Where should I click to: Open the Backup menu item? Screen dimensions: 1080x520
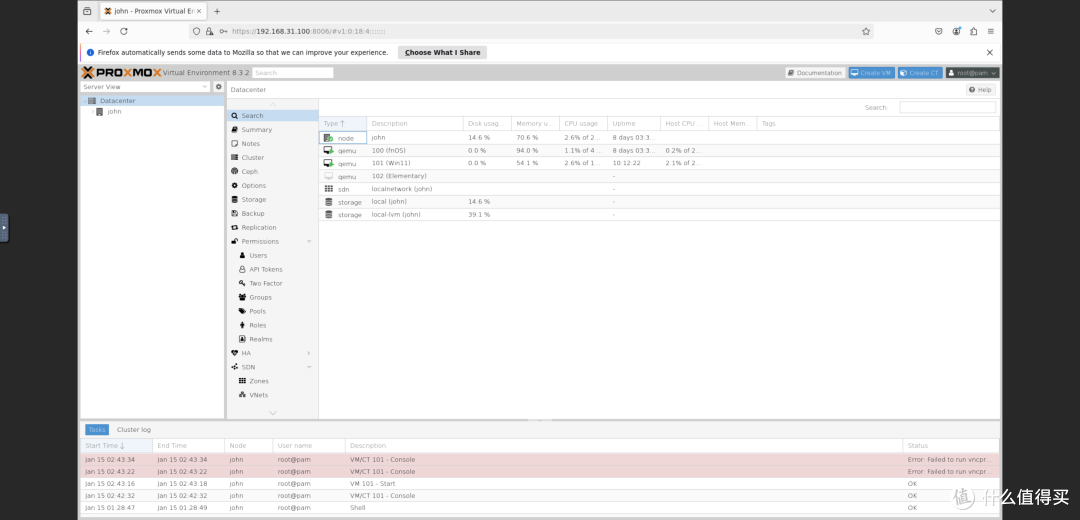tap(273, 214)
